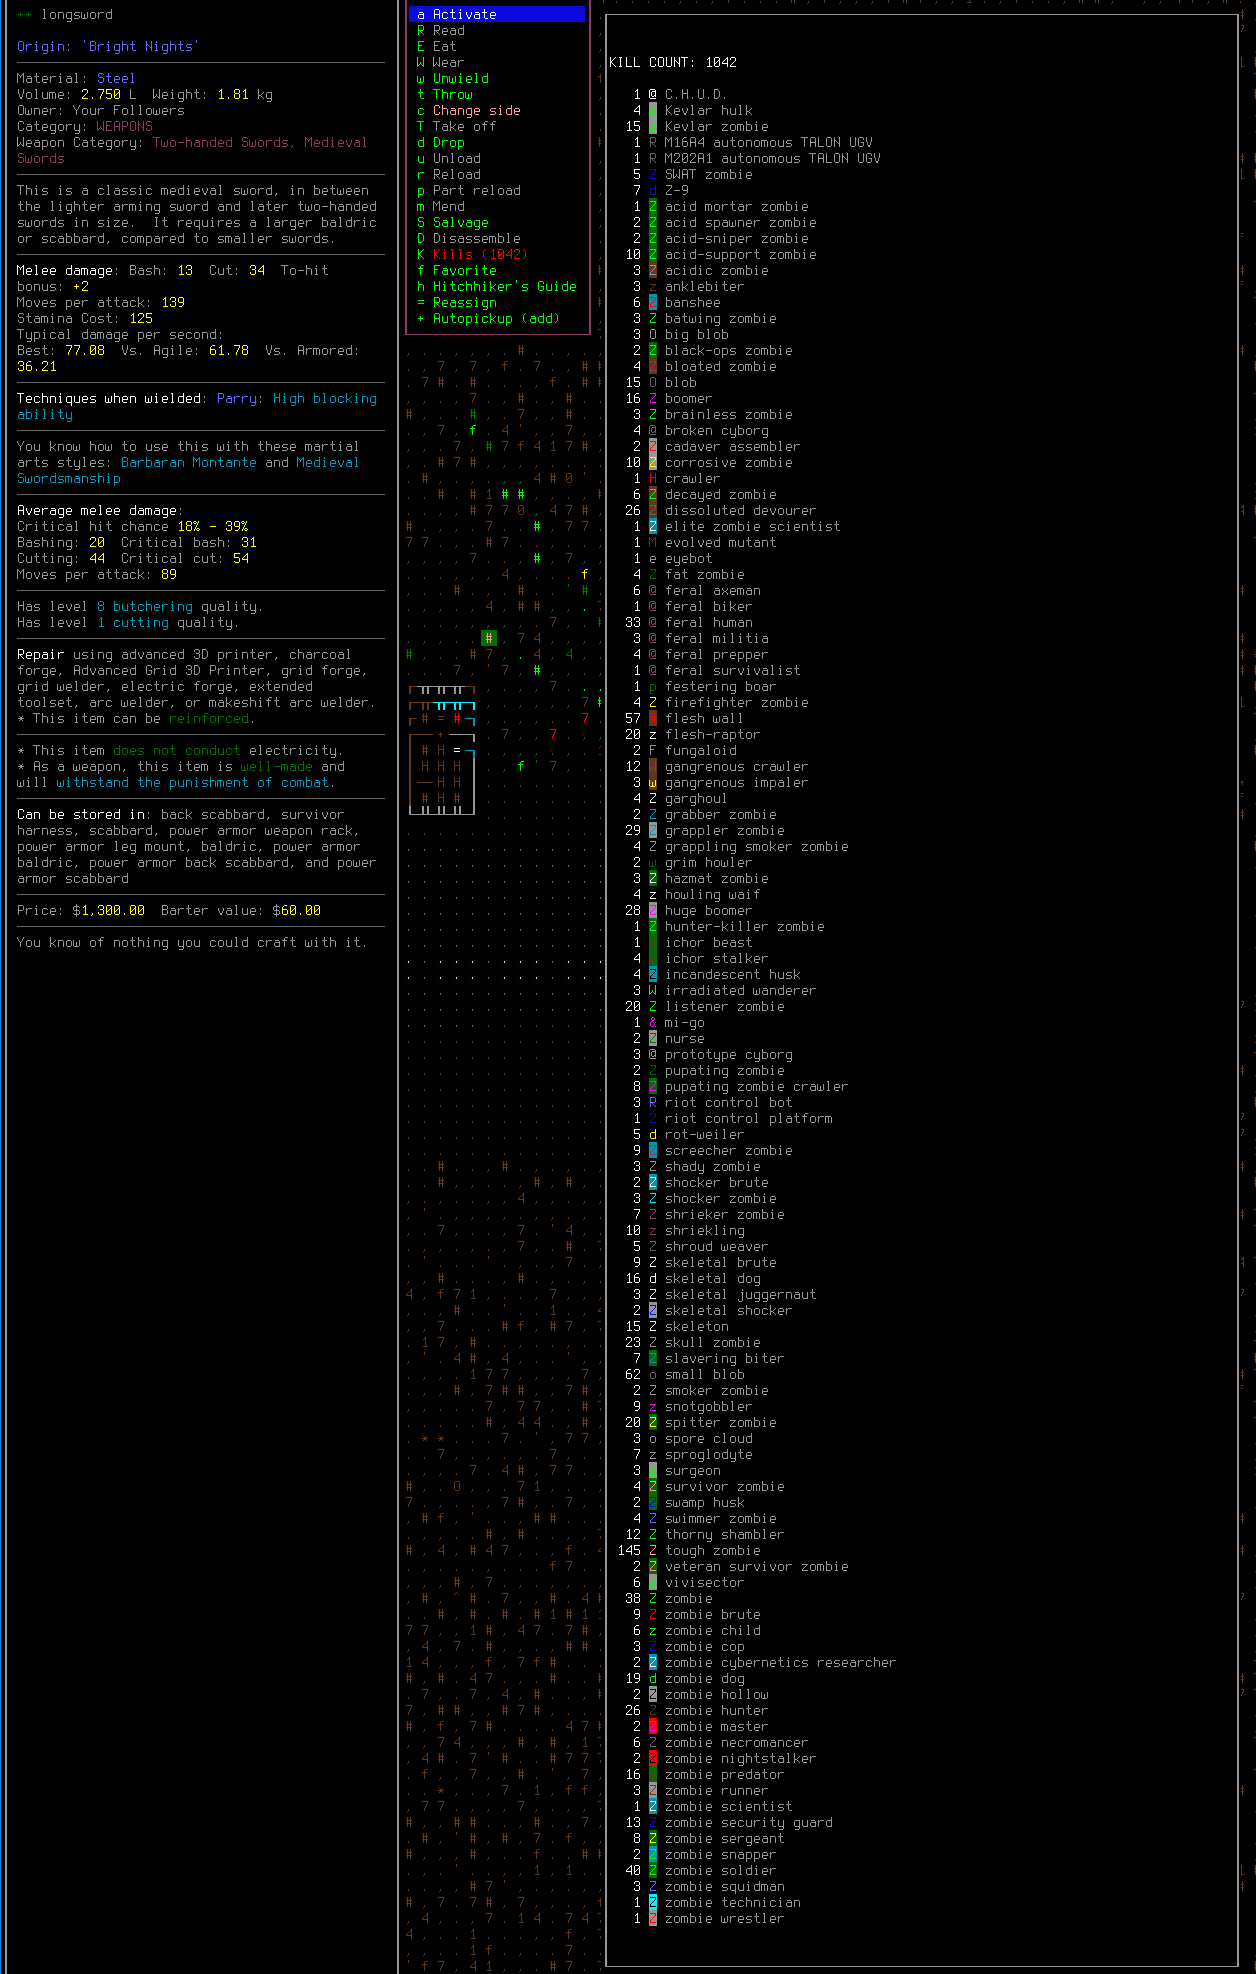Click the skeletal shocker icon
Screen dimensions: 1256x1974
(x=653, y=1310)
